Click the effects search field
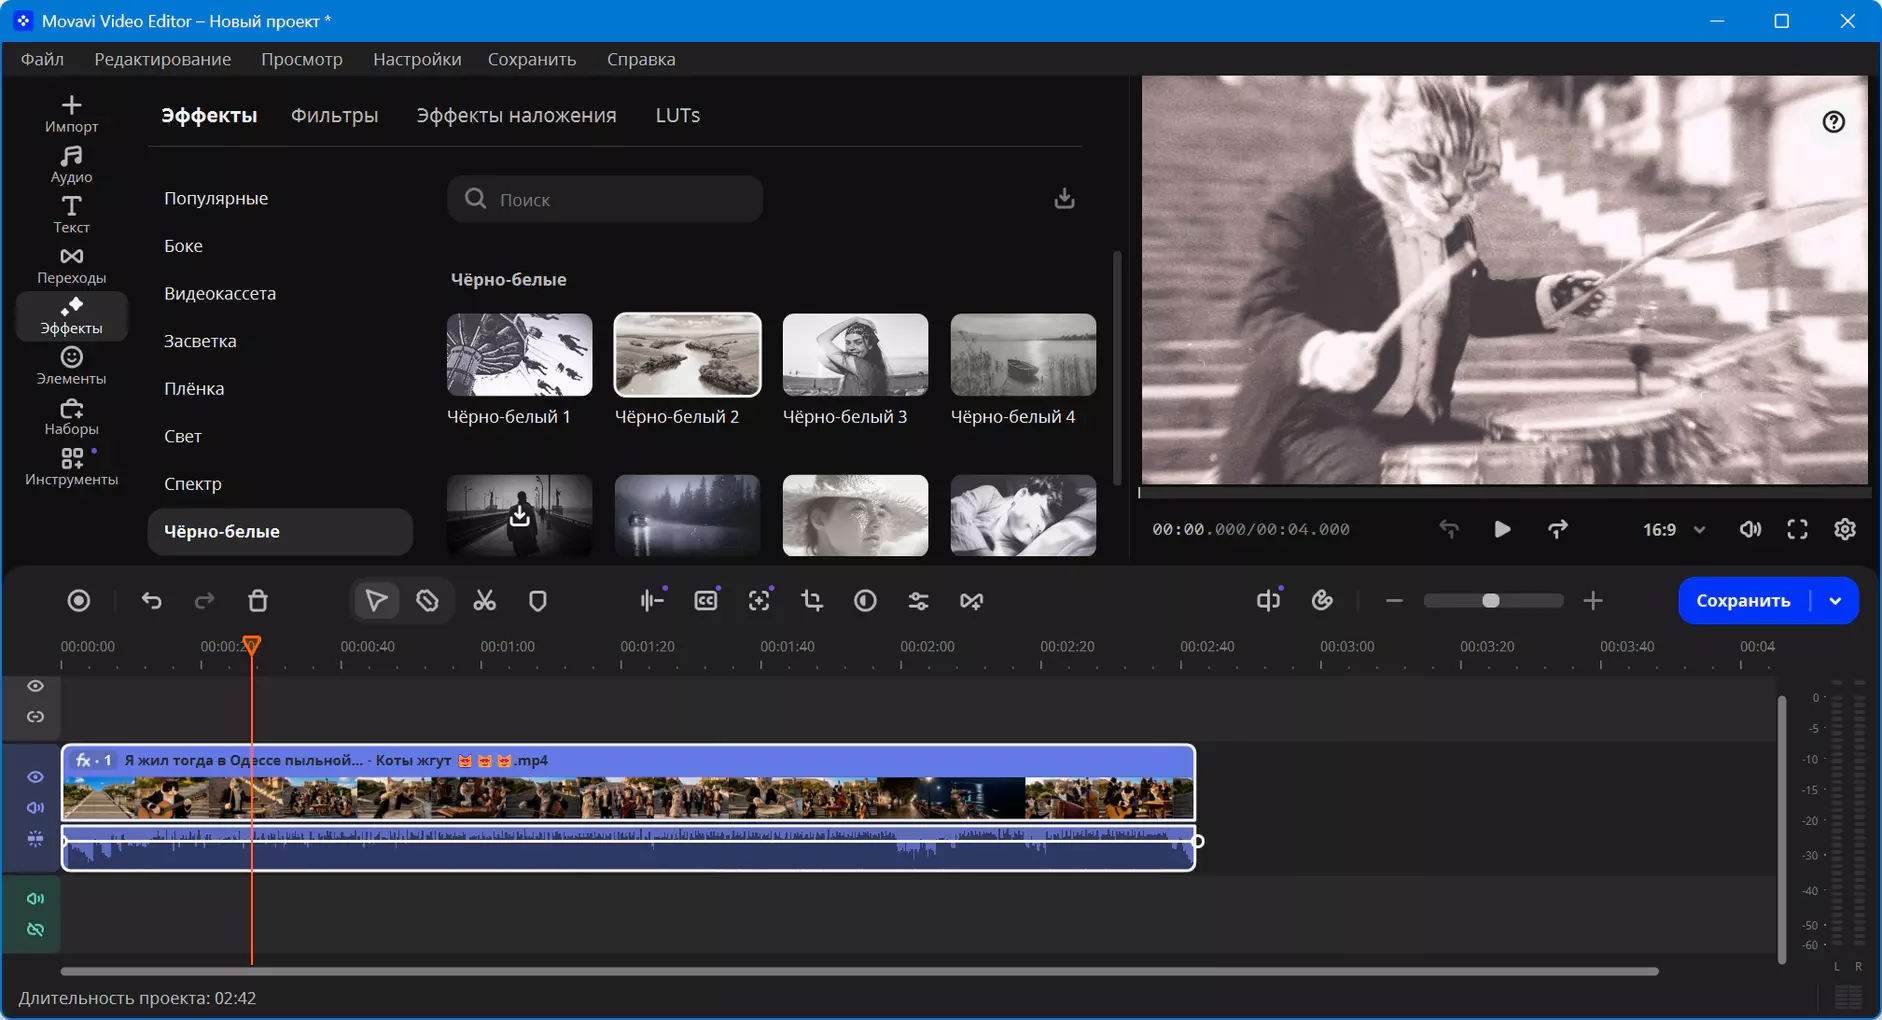The width and height of the screenshot is (1882, 1020). pyautogui.click(x=605, y=199)
